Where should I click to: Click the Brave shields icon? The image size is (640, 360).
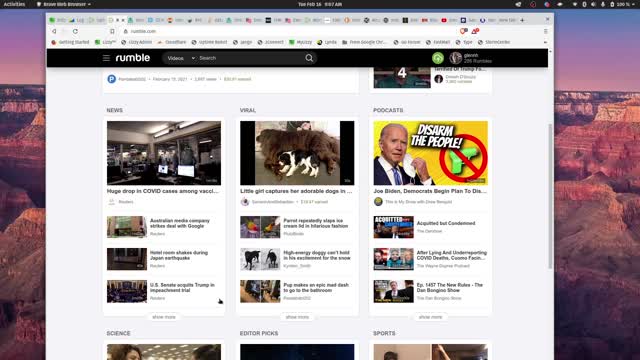pyautogui.click(x=463, y=31)
